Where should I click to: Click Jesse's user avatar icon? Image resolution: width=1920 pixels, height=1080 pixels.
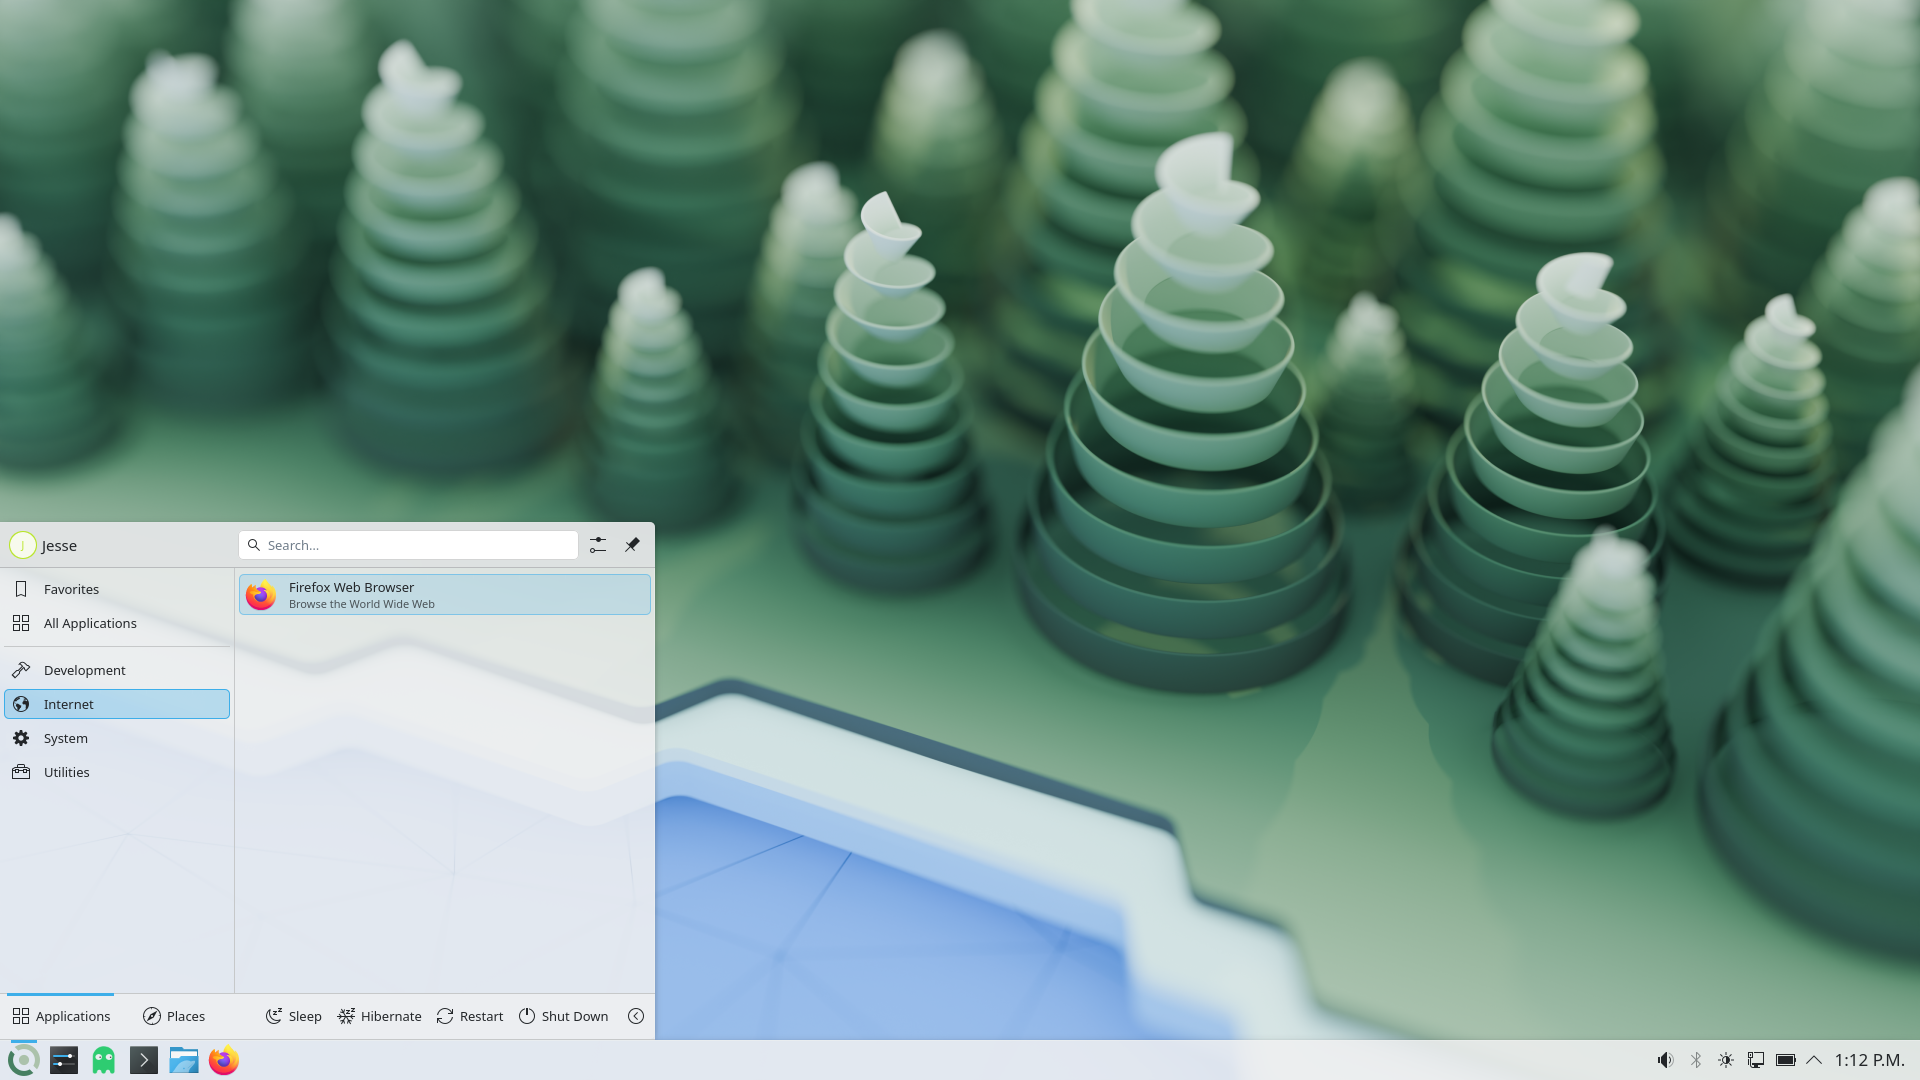pos(22,545)
